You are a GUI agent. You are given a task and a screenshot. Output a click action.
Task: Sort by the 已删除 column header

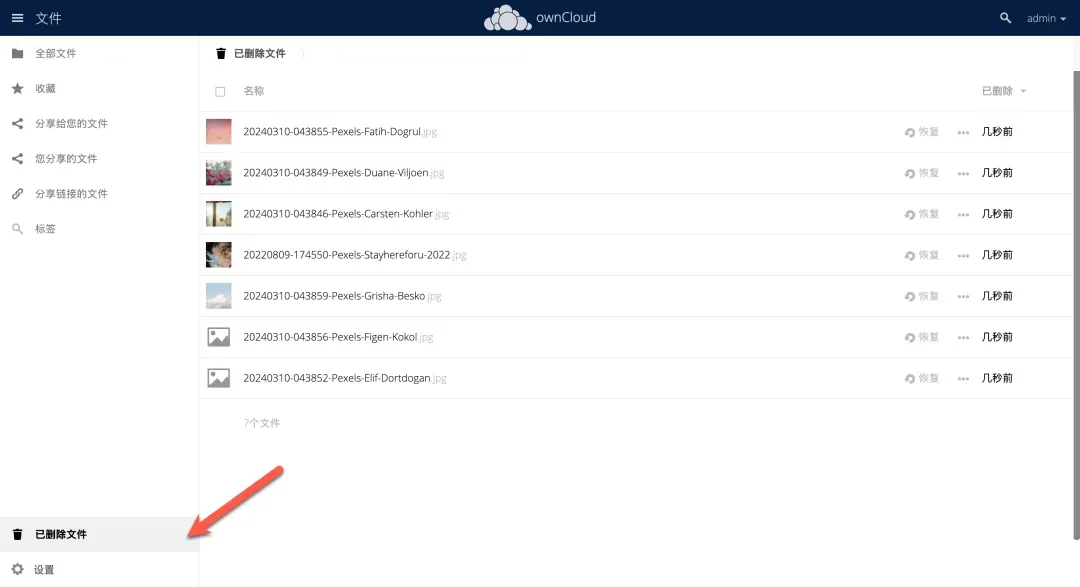[x=997, y=91]
